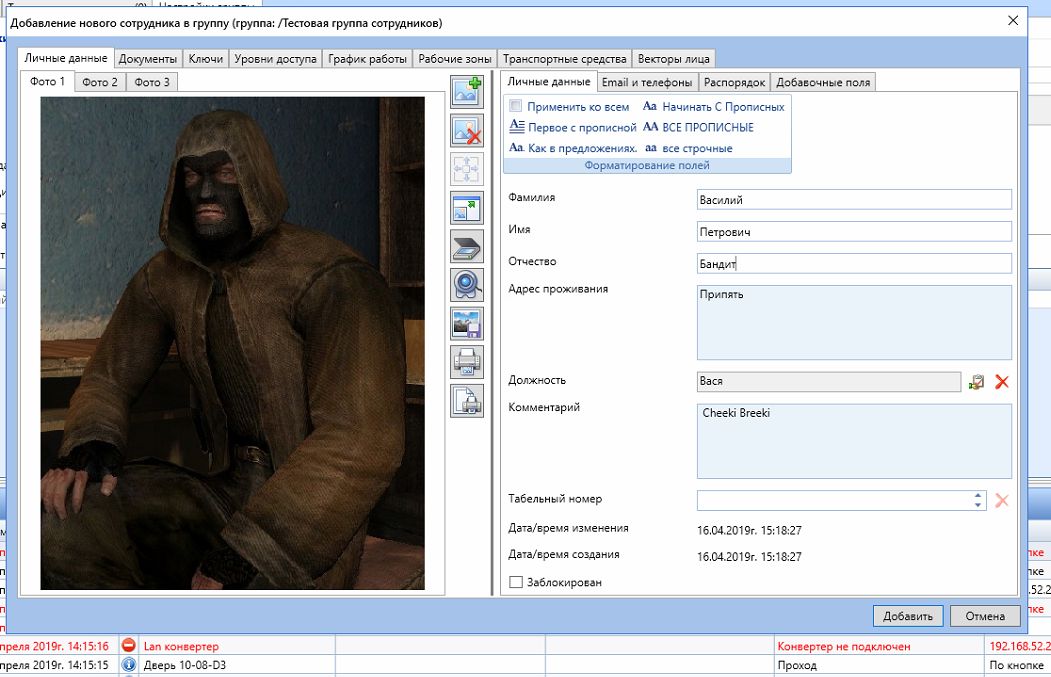Apply Начинать С Прописных formatting
The height and width of the screenshot is (677, 1051).
pos(714,107)
